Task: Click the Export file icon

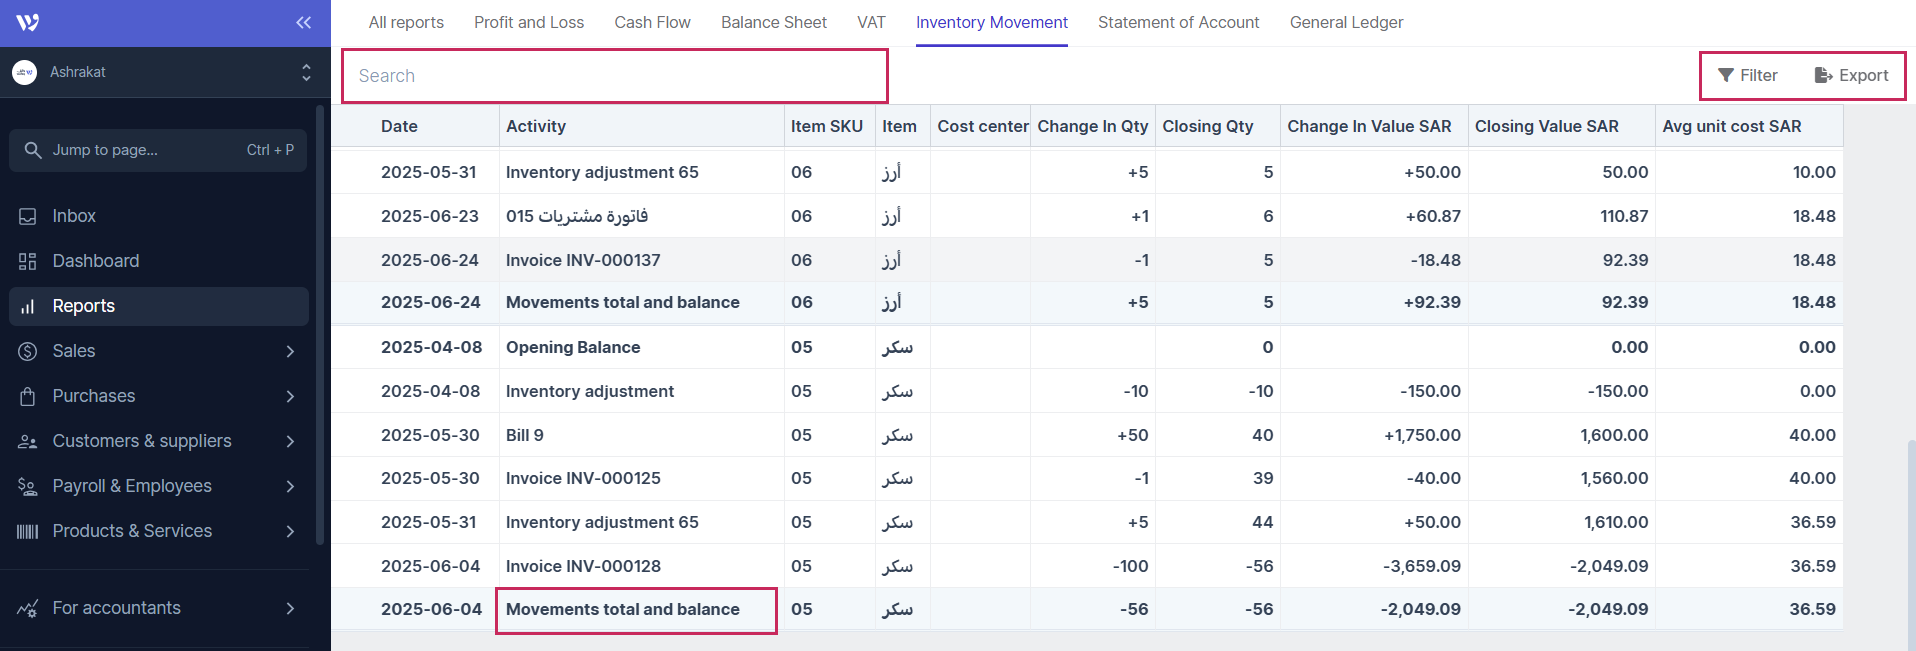Action: [x=1823, y=75]
